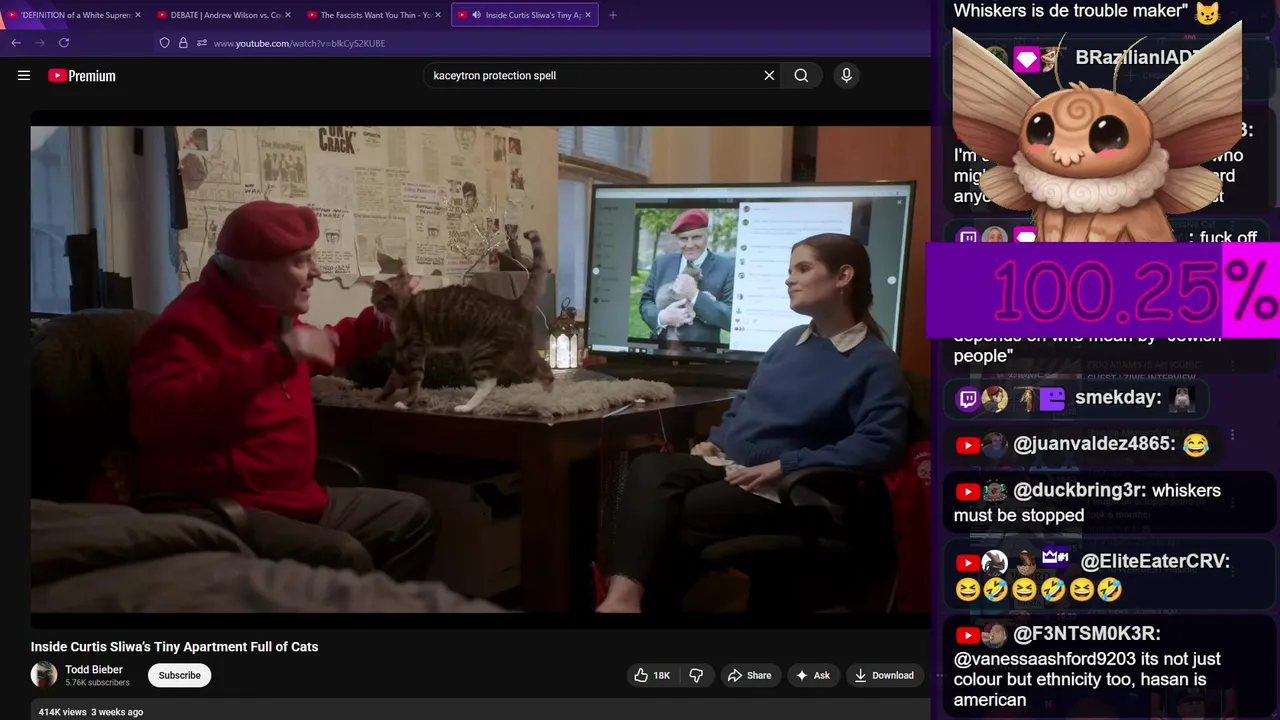This screenshot has height=720, width=1280.
Task: Open the tracking protection shield icon
Action: point(165,43)
